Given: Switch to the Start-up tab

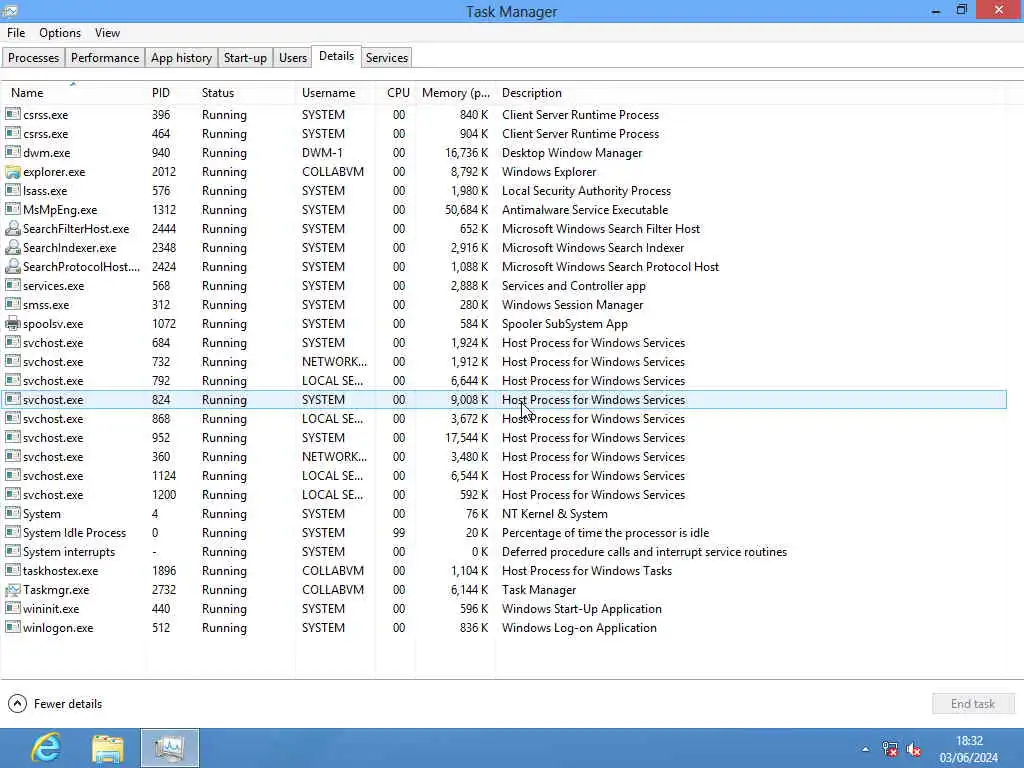Looking at the screenshot, I should coord(245,57).
